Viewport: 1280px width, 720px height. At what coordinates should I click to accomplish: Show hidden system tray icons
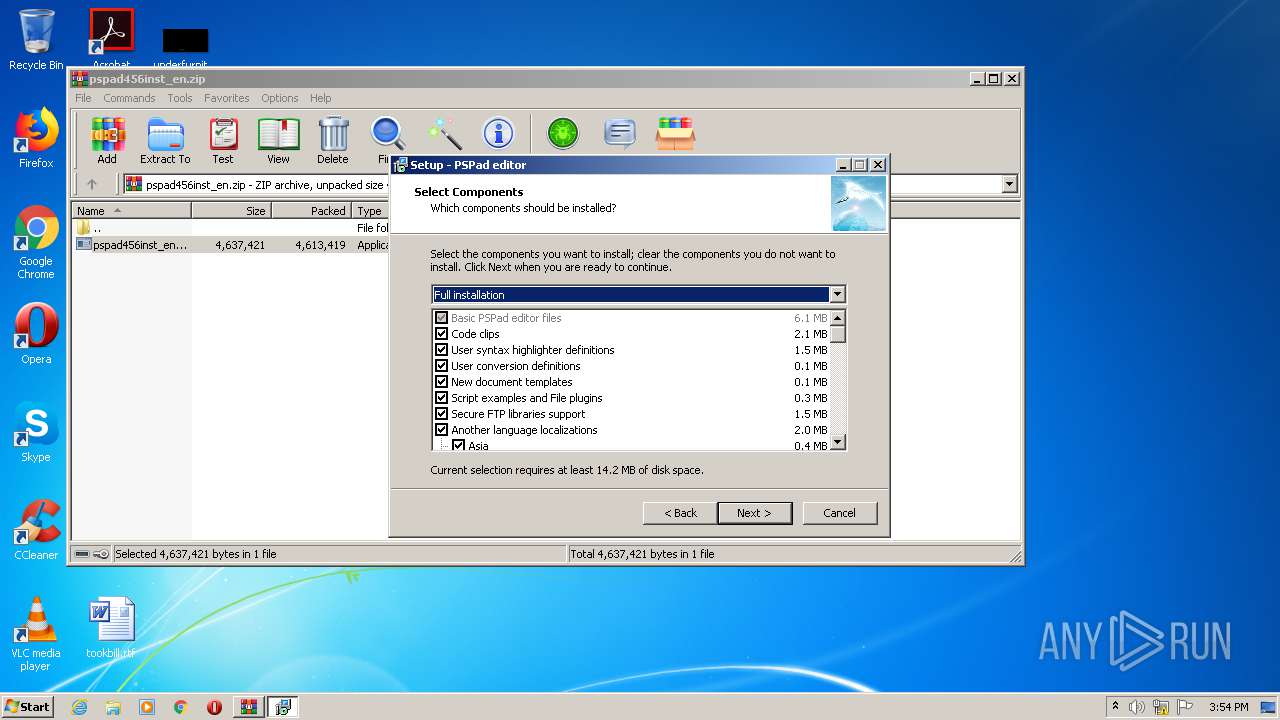click(1115, 706)
